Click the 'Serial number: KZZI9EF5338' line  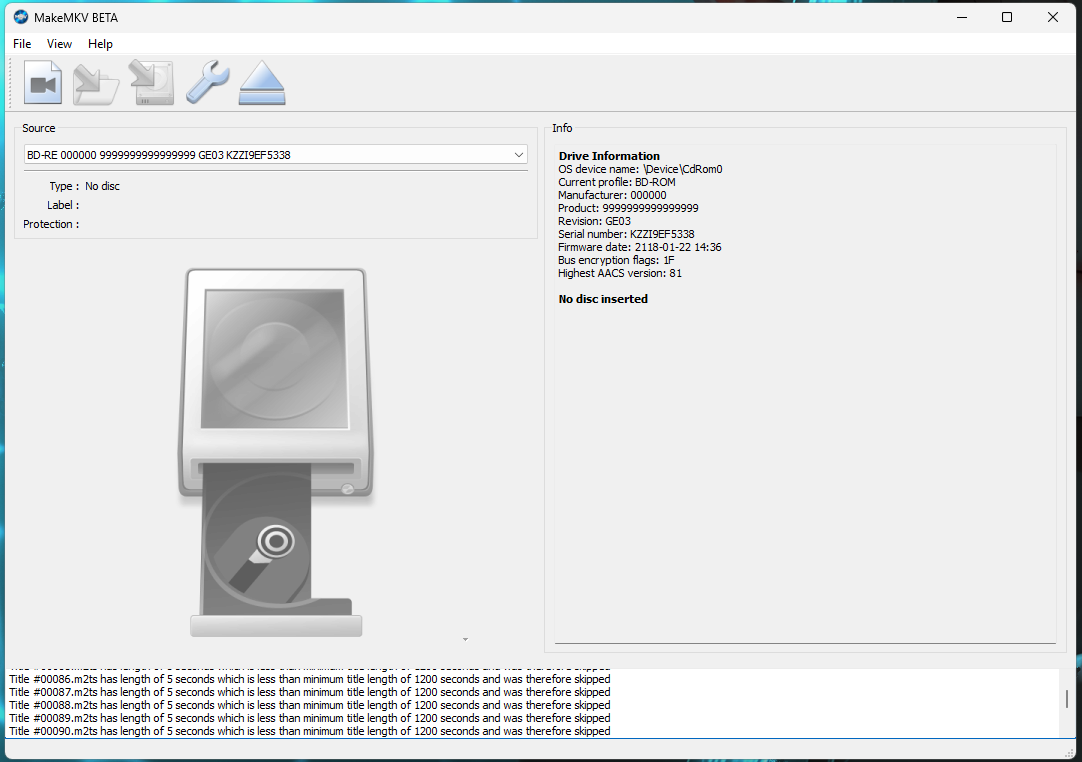[x=626, y=234]
